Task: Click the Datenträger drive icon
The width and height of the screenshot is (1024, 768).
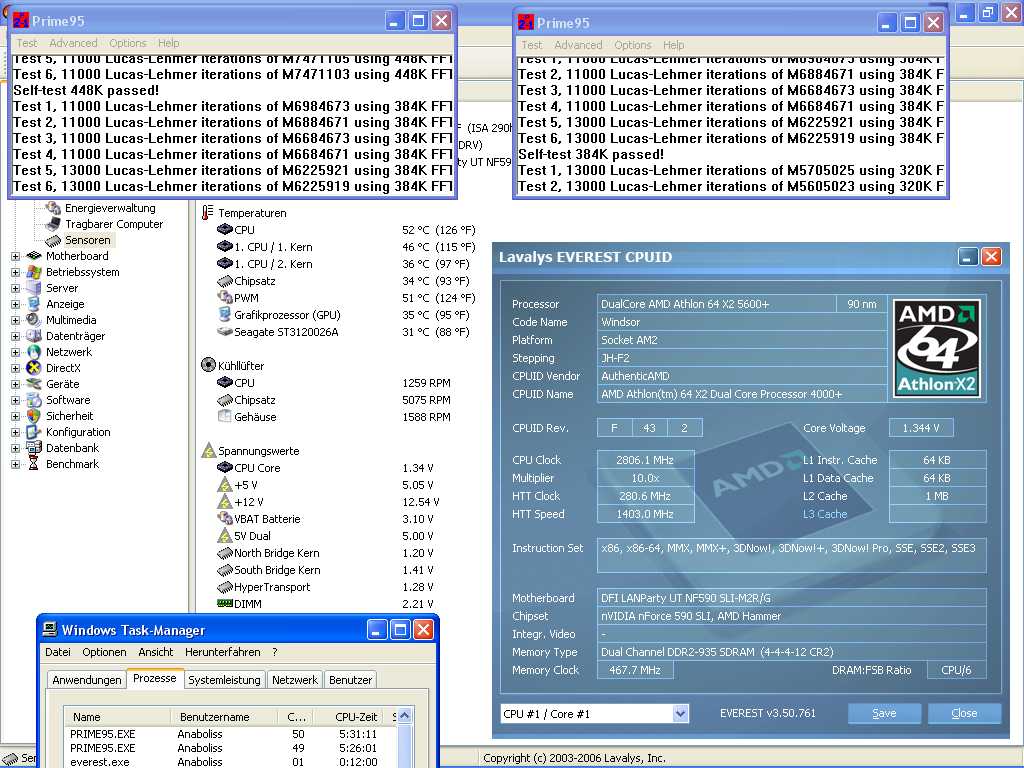Action: pyautogui.click(x=34, y=336)
